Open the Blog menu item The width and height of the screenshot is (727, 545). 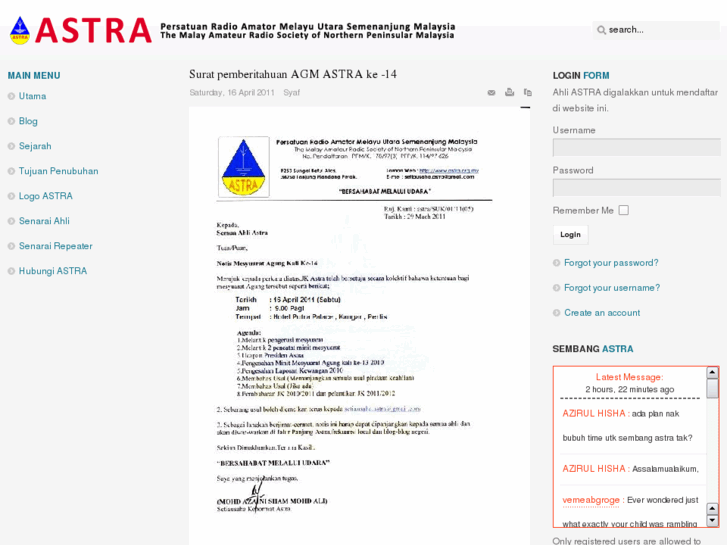[28, 121]
